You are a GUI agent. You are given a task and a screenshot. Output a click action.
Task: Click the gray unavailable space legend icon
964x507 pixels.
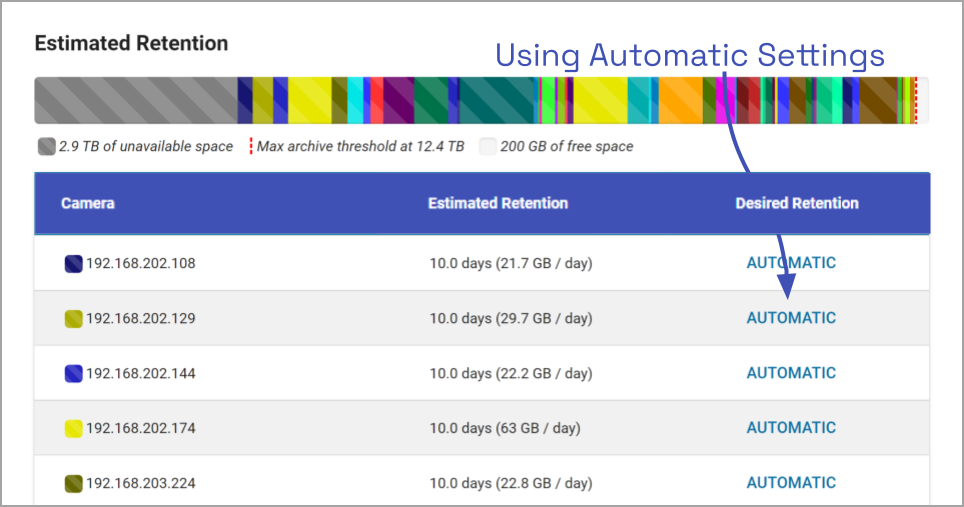click(46, 147)
